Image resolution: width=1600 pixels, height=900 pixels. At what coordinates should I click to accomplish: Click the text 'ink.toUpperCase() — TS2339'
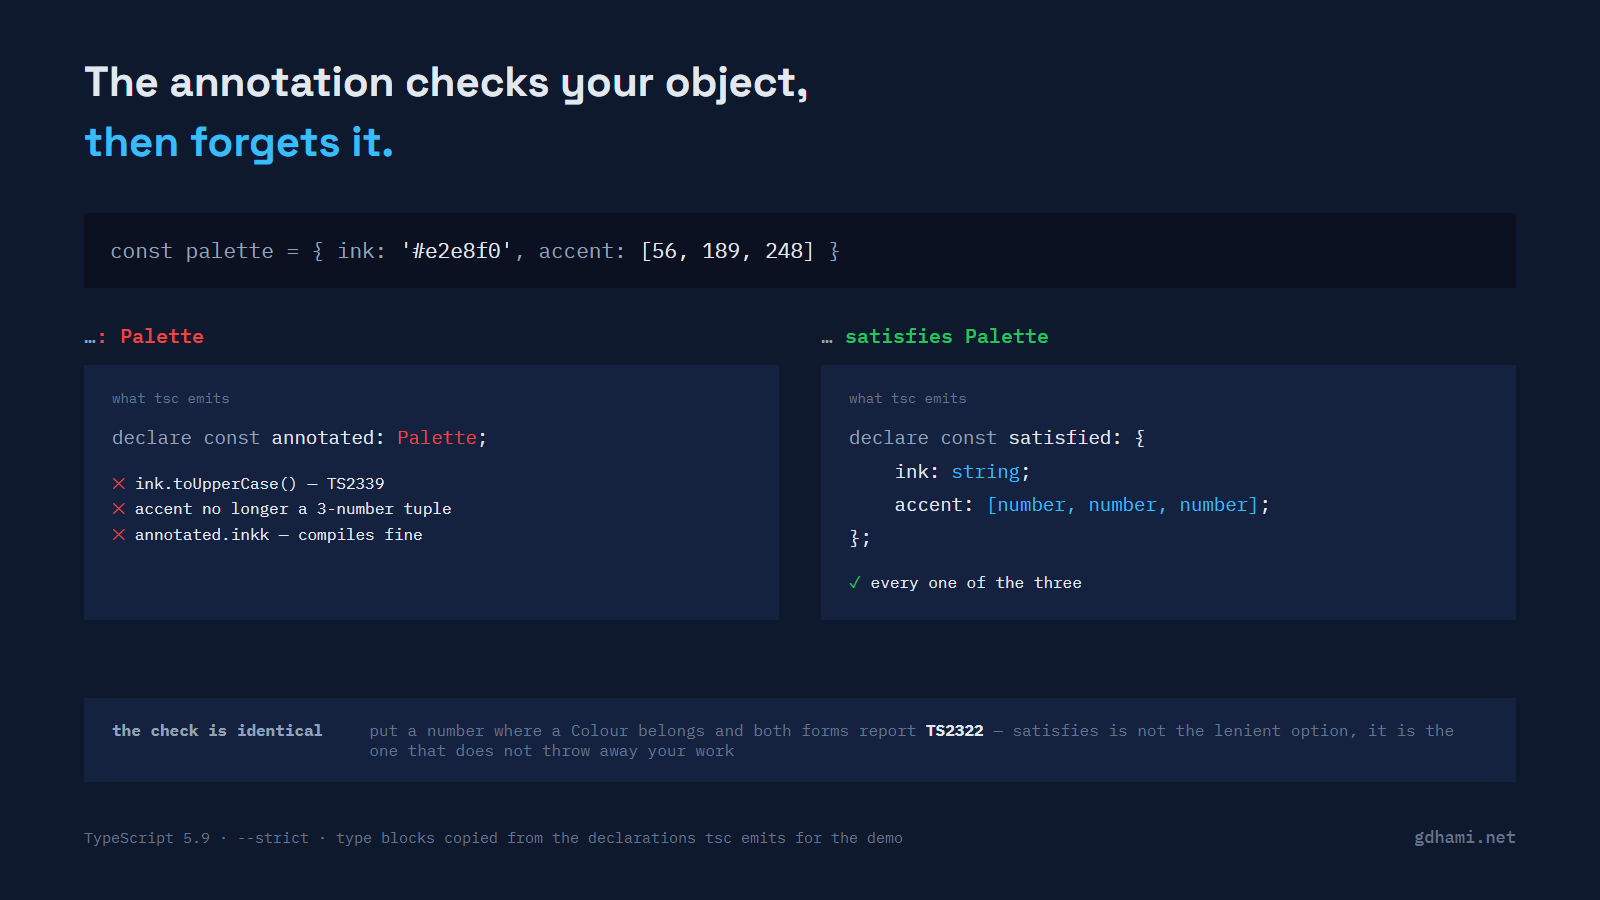click(260, 484)
